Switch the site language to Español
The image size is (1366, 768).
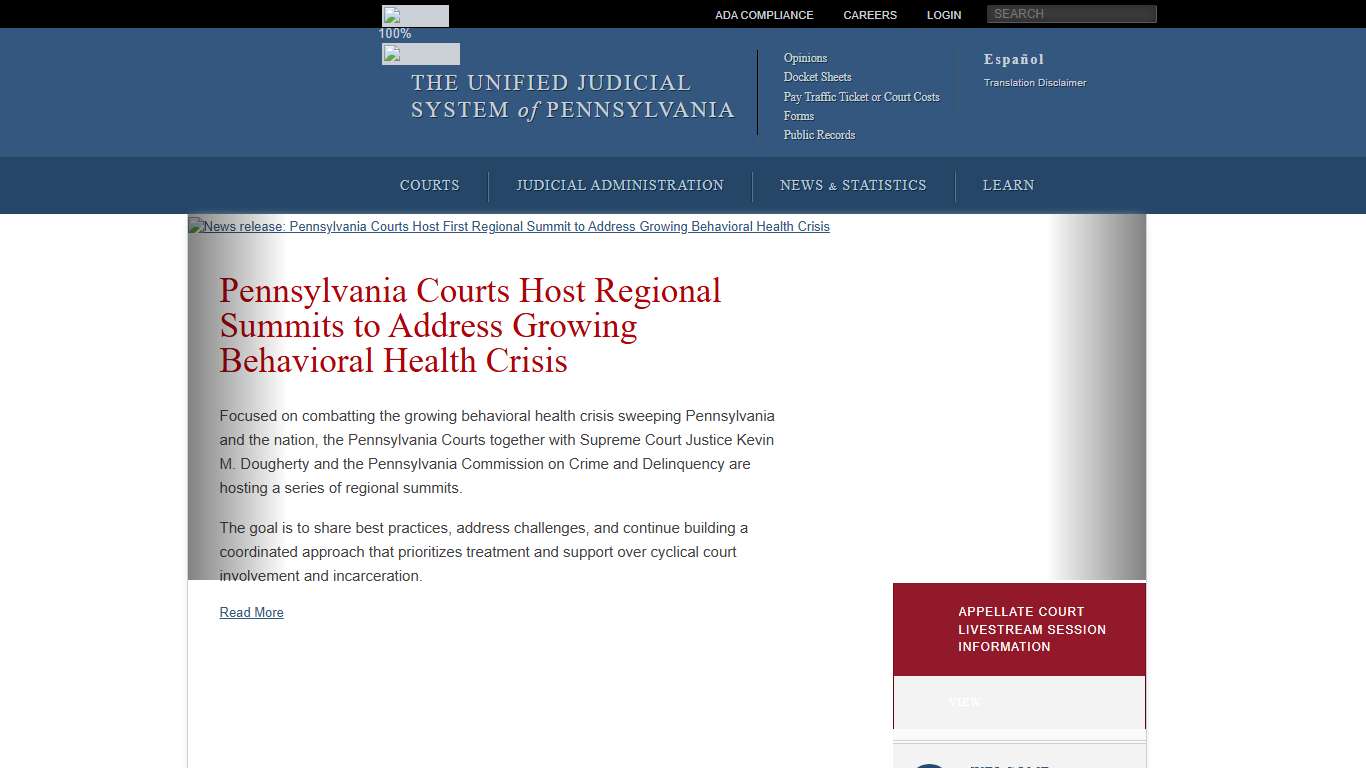point(1013,59)
